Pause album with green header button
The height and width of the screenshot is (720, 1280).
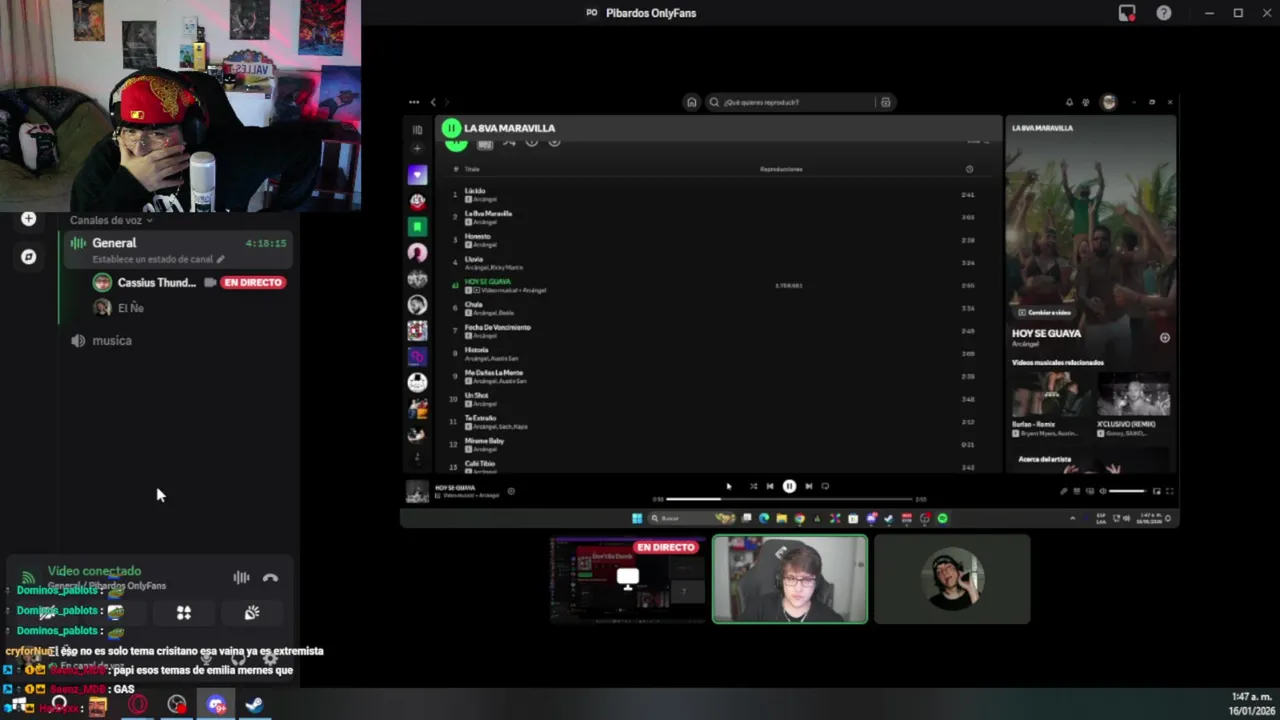tap(451, 128)
